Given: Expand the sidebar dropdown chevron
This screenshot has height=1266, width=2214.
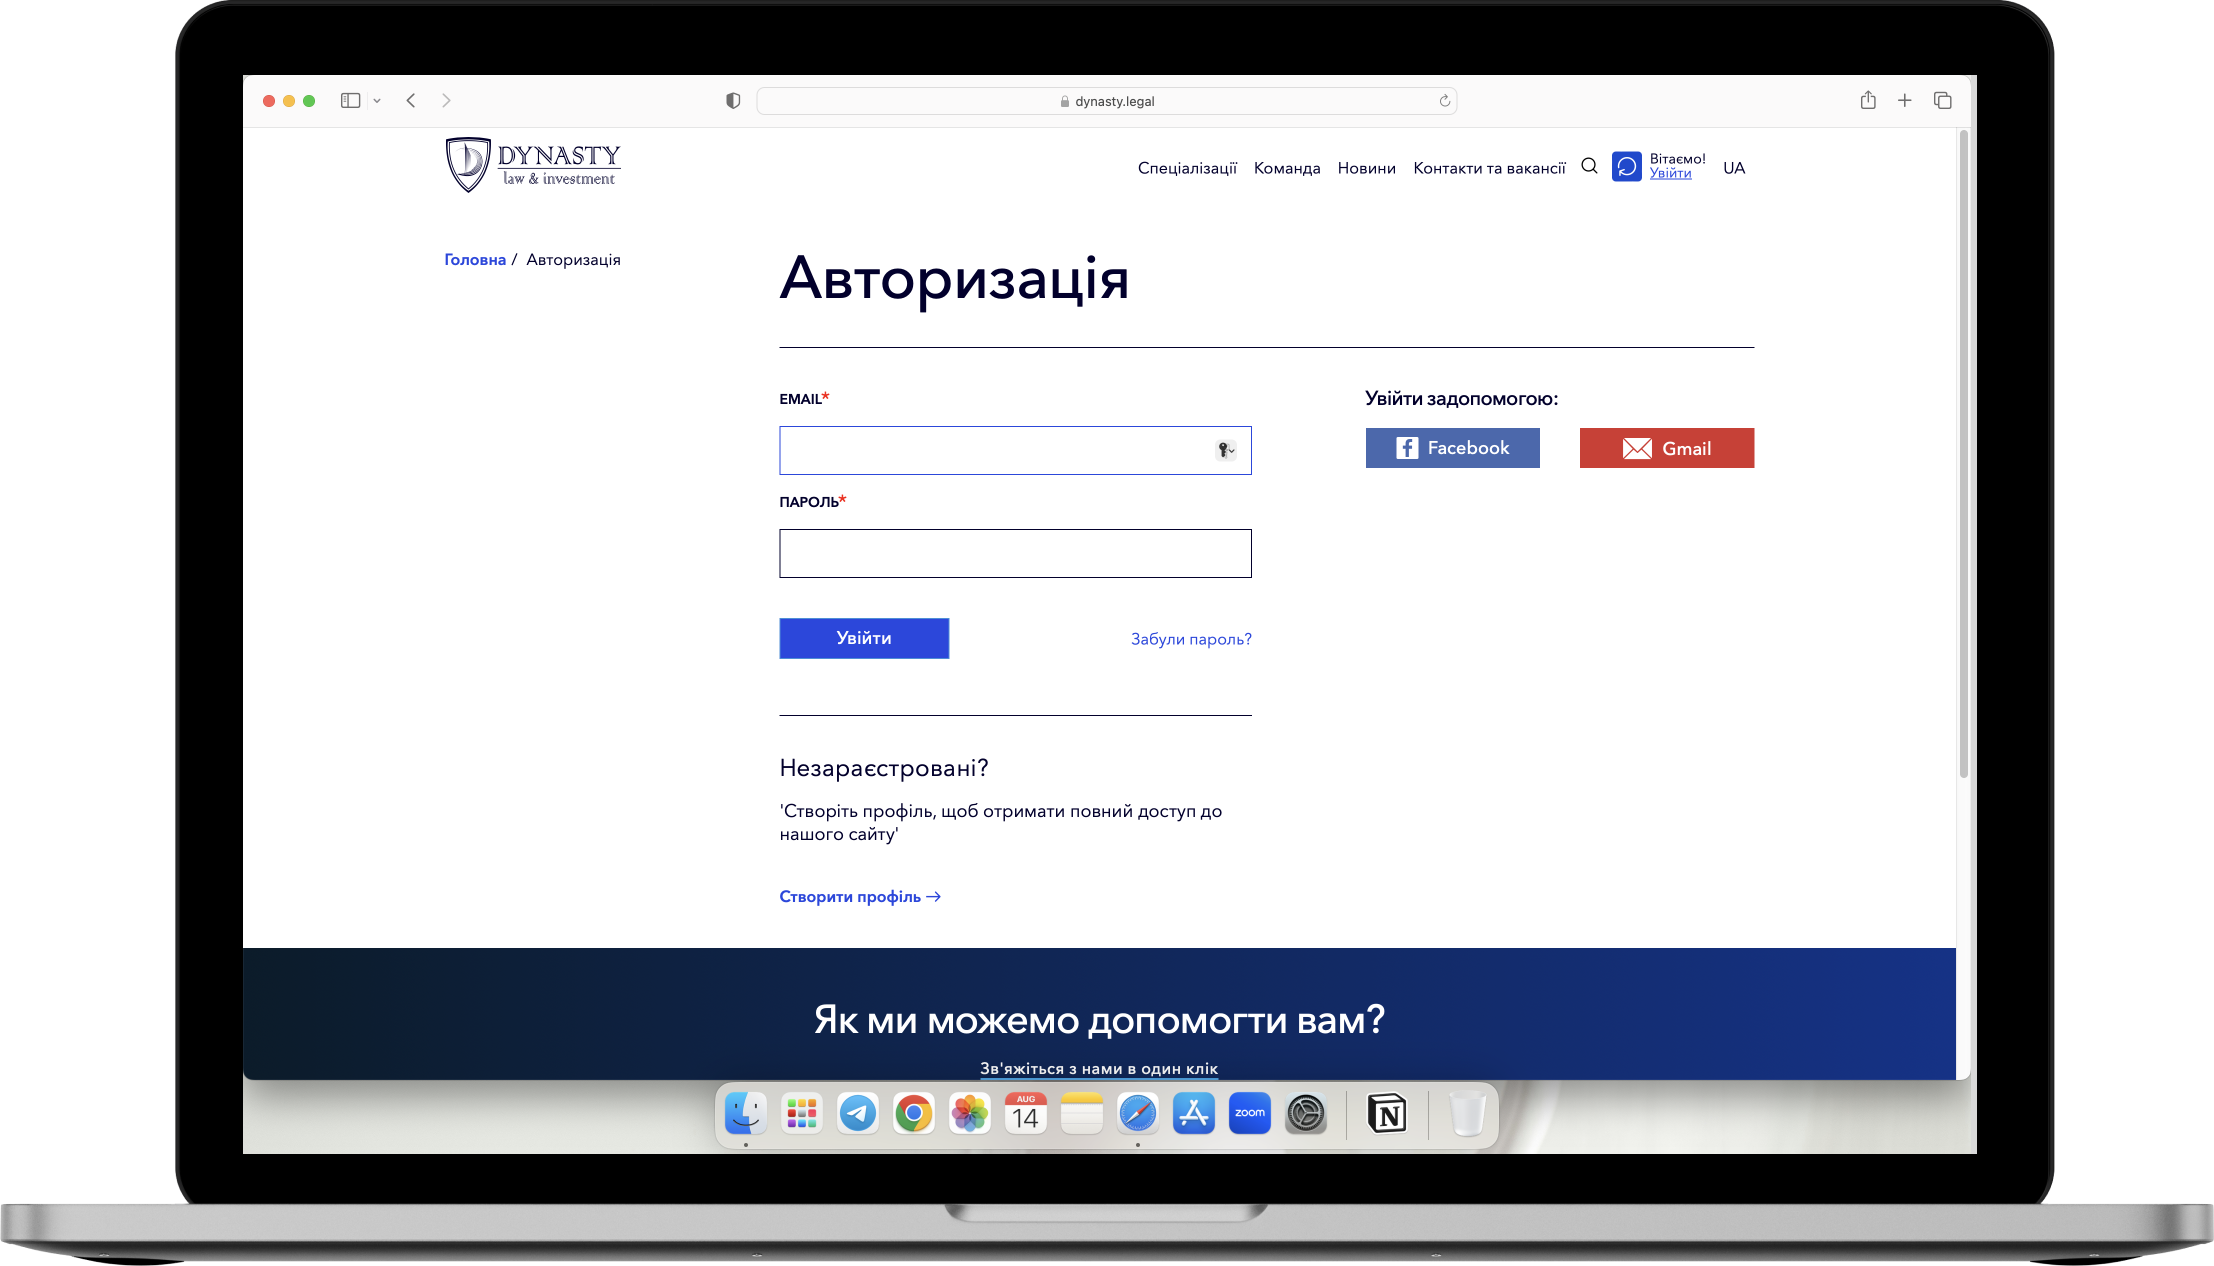Looking at the screenshot, I should 377,101.
